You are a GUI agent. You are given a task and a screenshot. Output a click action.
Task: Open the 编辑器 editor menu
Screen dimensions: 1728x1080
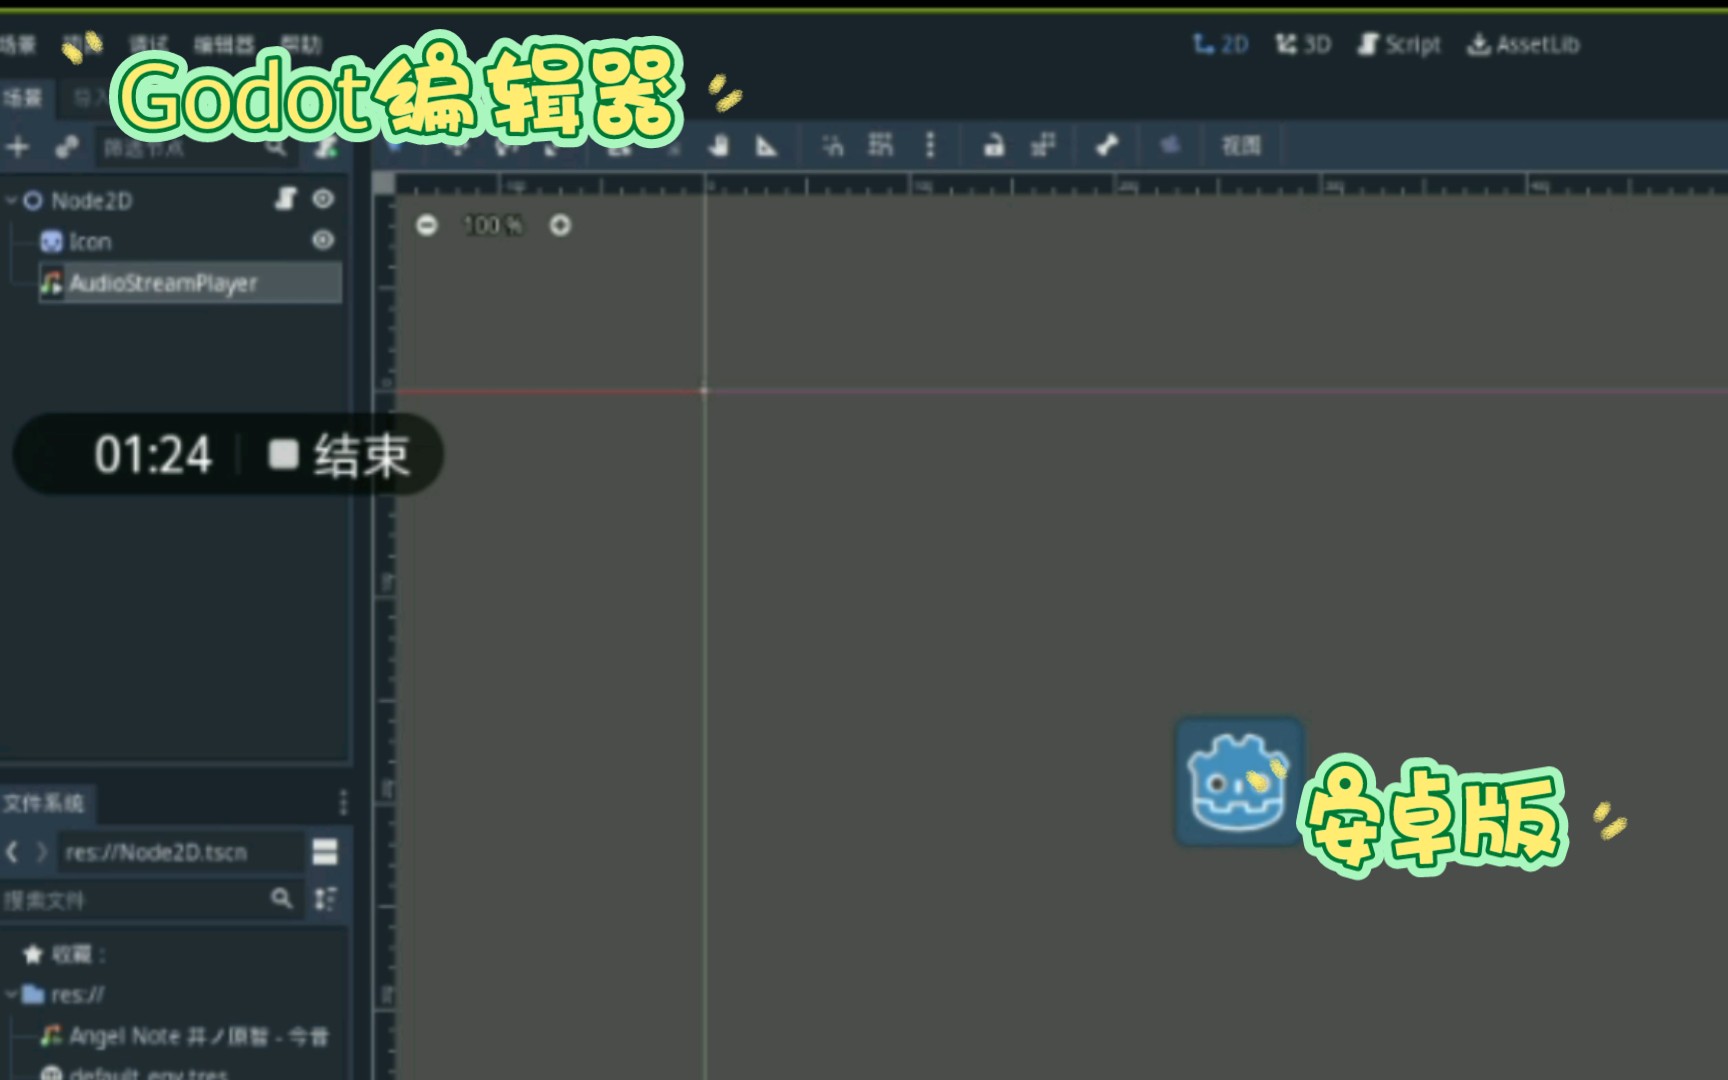pos(224,44)
